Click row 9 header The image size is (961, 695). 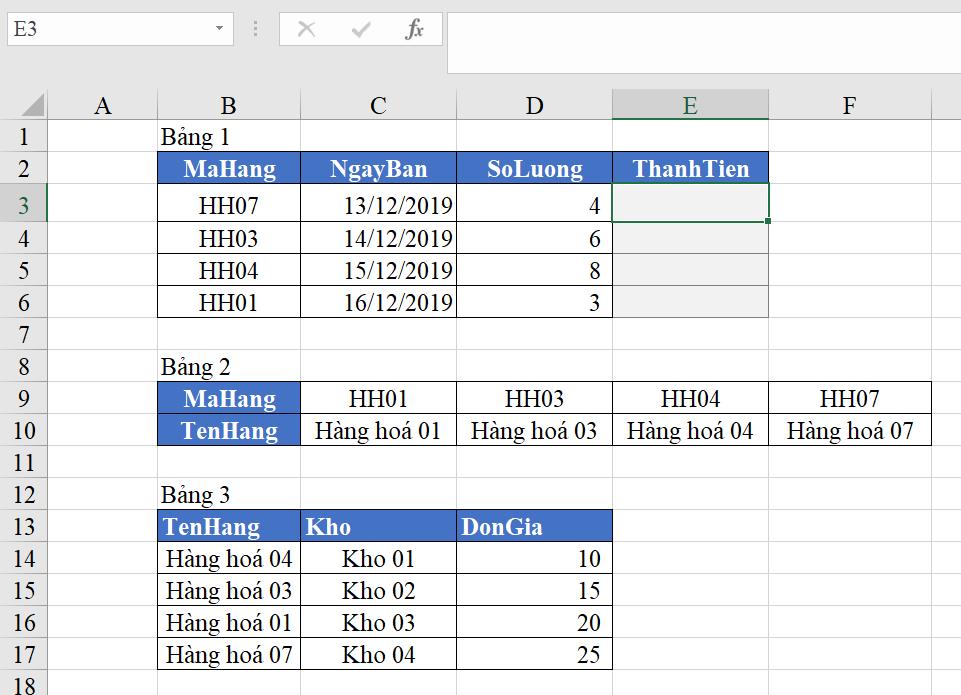24,398
